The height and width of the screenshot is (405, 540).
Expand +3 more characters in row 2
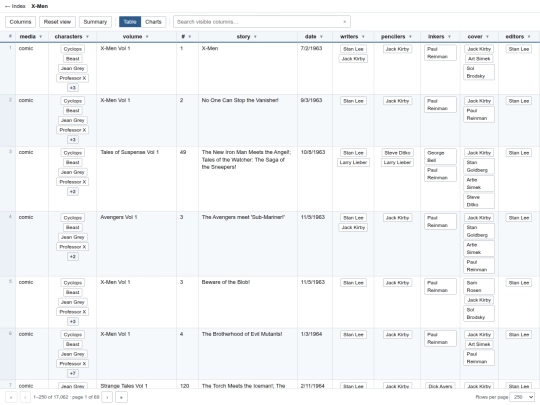click(73, 139)
